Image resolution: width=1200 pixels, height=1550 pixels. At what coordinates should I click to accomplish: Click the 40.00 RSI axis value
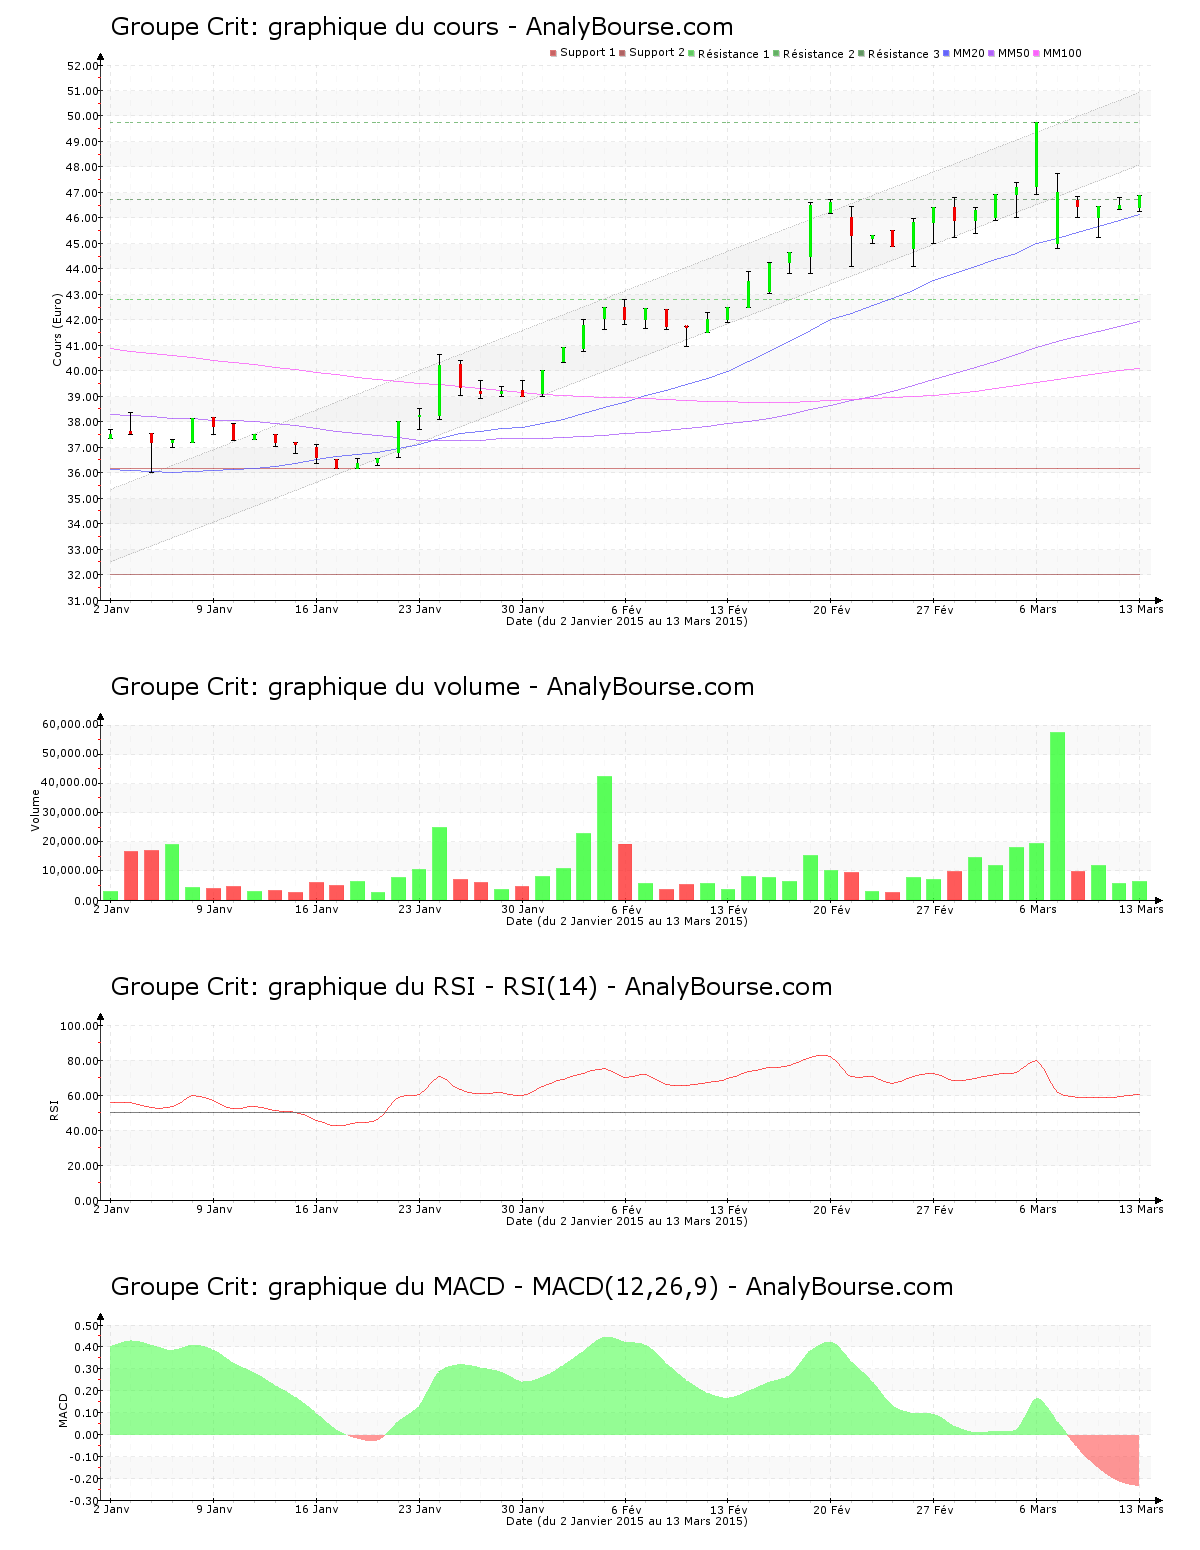82,1131
